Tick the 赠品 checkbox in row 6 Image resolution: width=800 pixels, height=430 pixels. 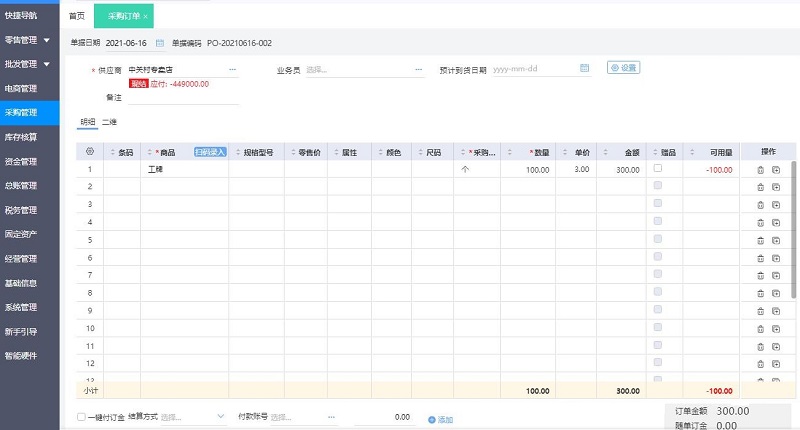658,256
